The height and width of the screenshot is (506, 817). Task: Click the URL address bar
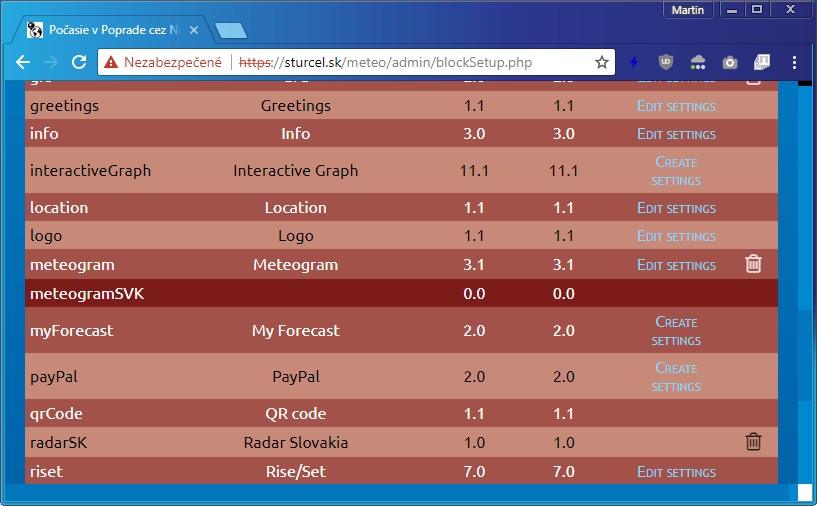coord(408,63)
